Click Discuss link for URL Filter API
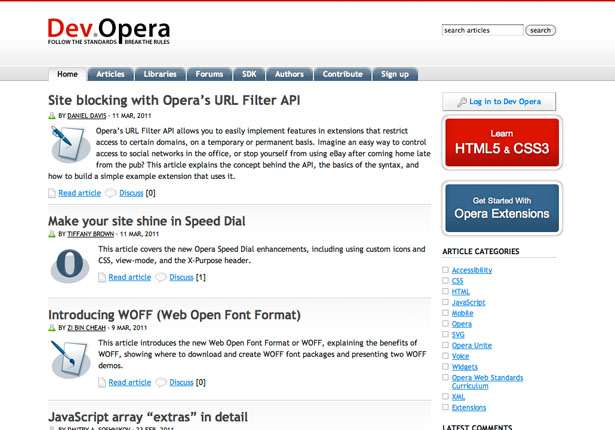This screenshot has width=615, height=430. [x=131, y=193]
